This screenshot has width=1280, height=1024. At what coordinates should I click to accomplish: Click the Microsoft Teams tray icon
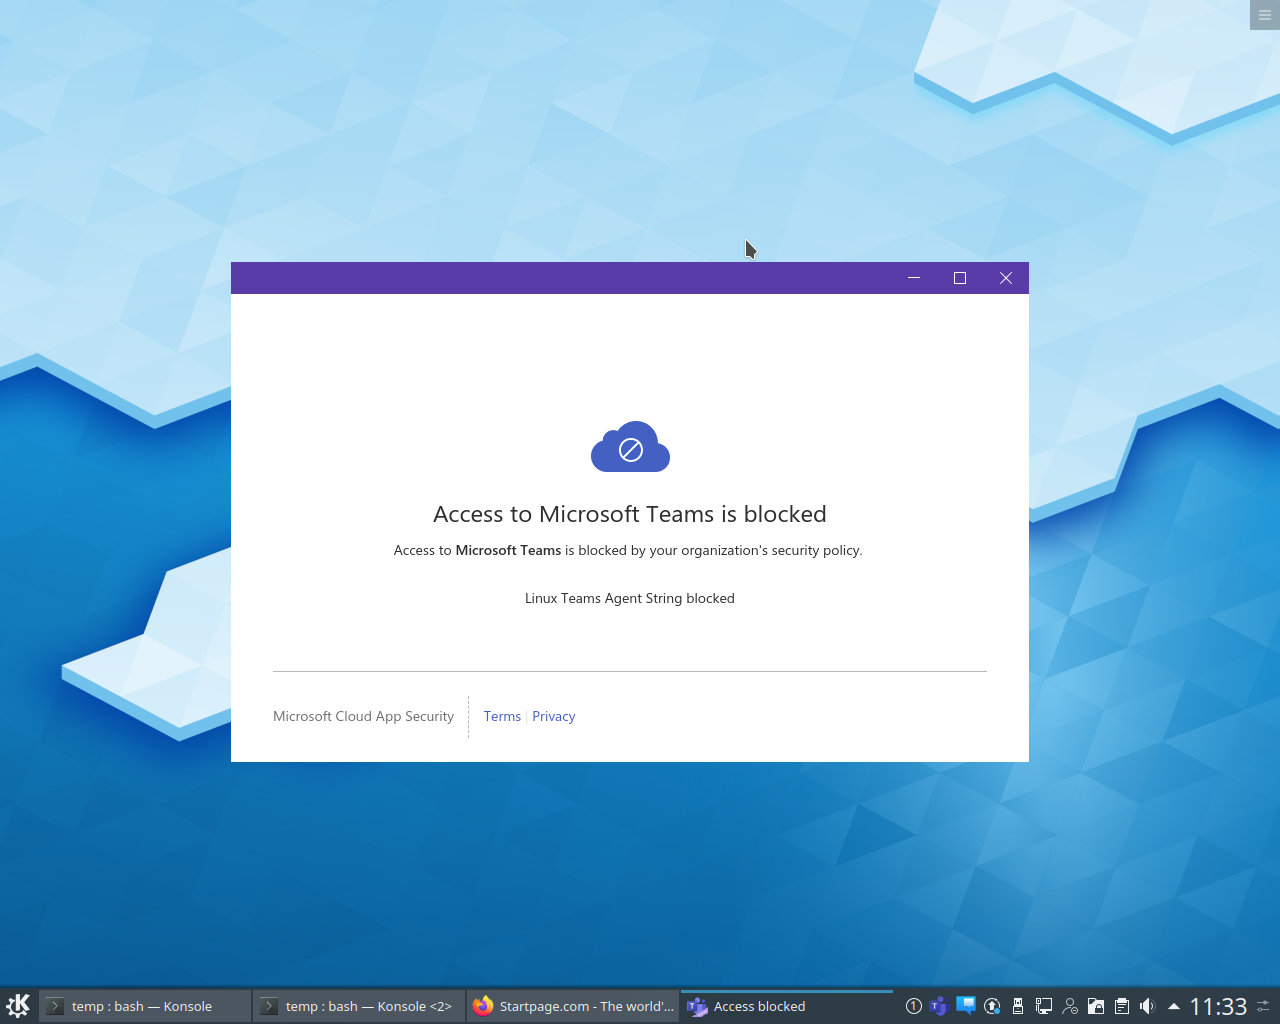click(x=938, y=1006)
